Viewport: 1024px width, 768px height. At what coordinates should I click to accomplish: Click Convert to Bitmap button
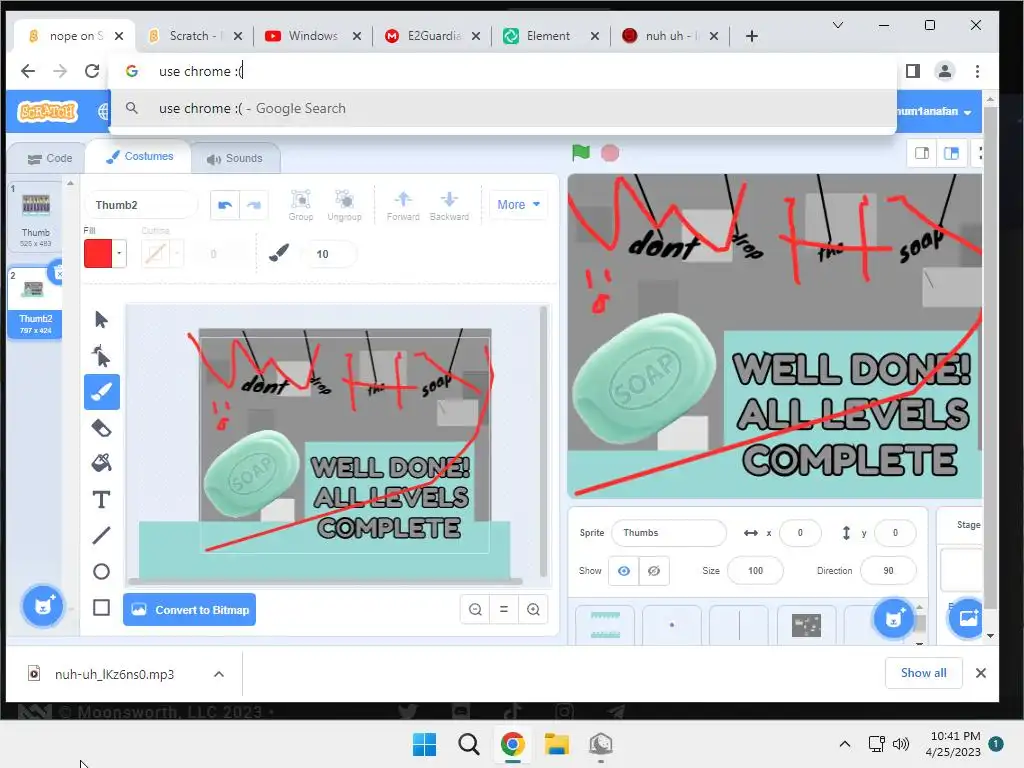click(x=189, y=609)
